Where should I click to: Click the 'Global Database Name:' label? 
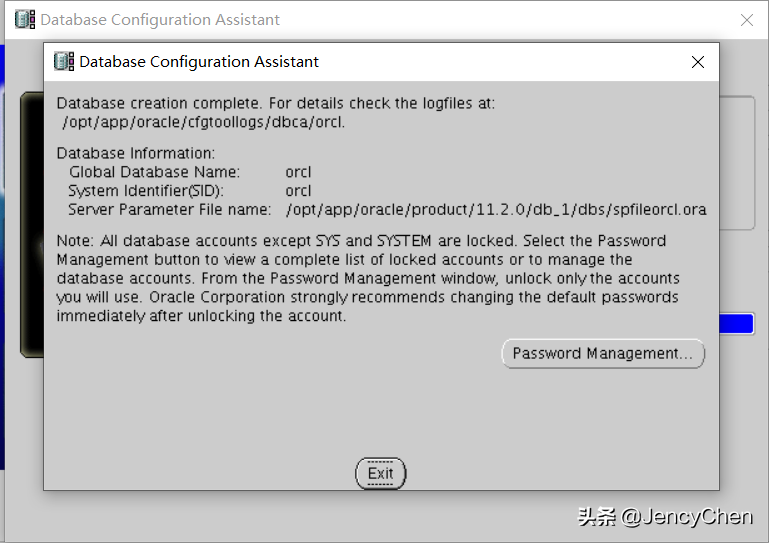tap(154, 172)
